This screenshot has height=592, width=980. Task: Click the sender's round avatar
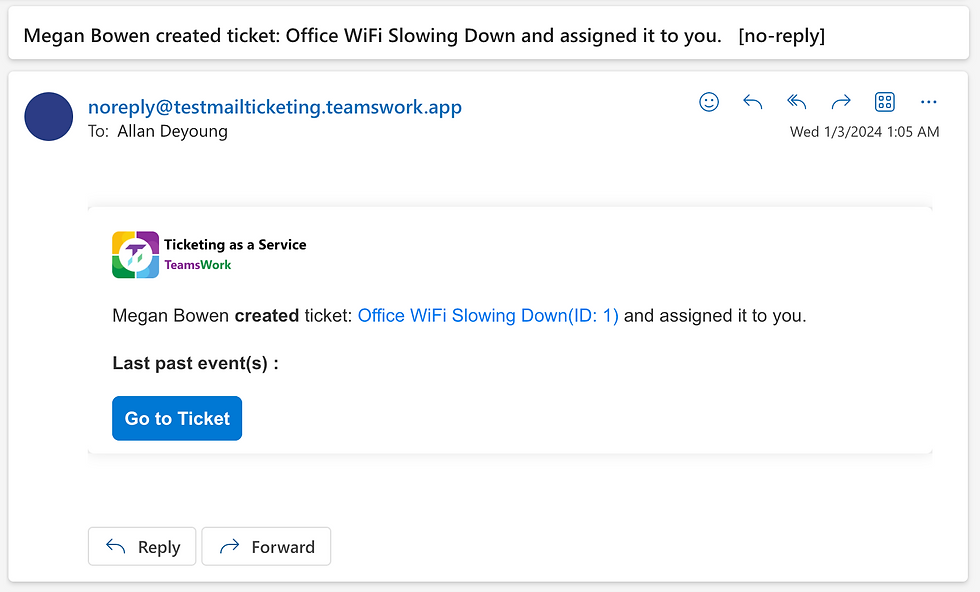coord(49,117)
